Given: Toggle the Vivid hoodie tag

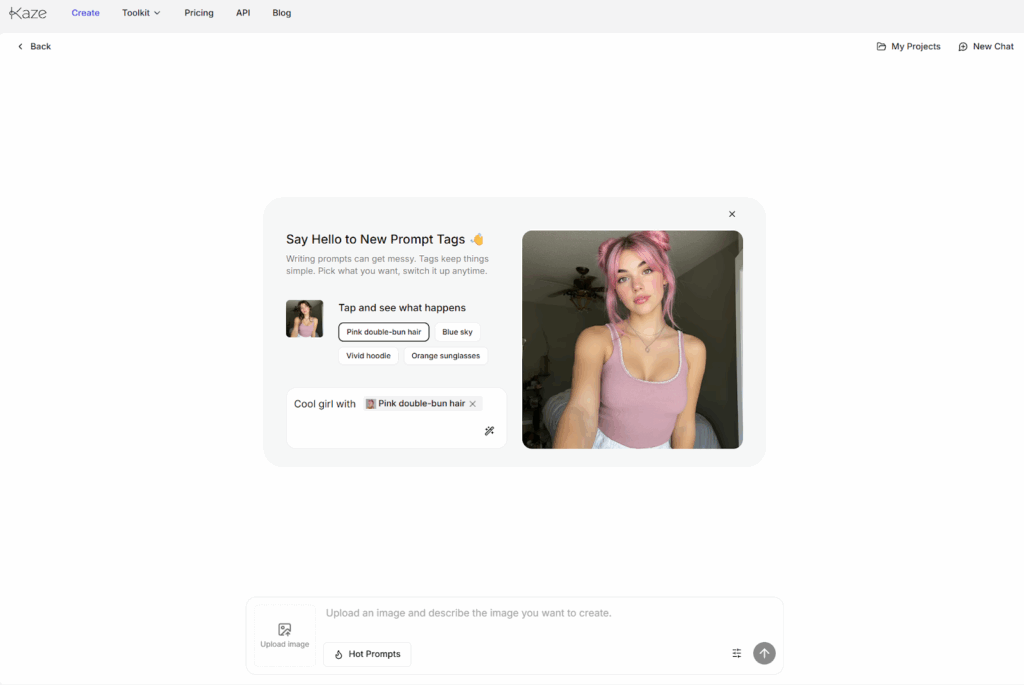Looking at the screenshot, I should [369, 356].
